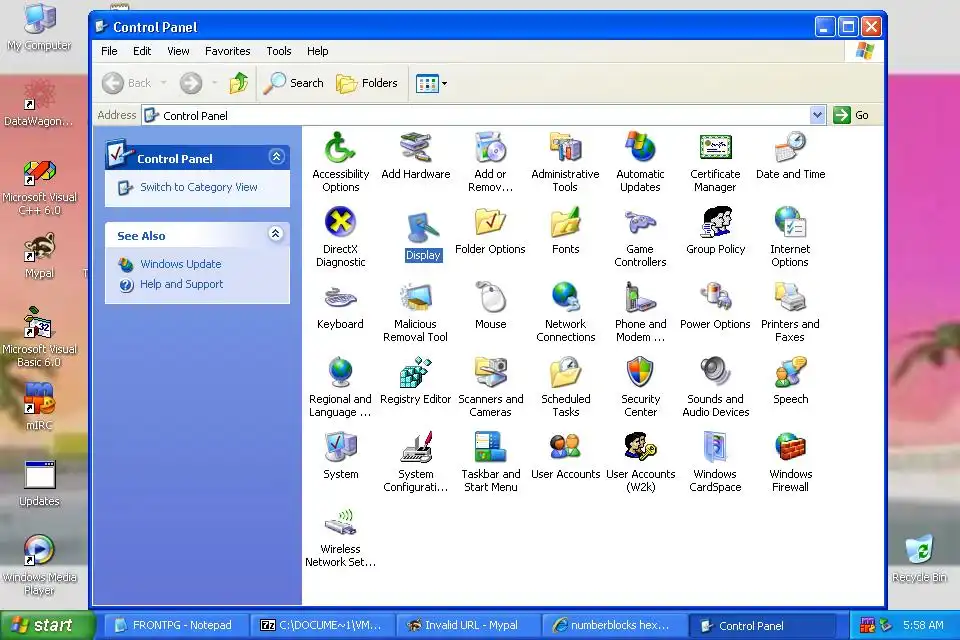960x640 pixels.
Task: Open Game Controllers icon
Action: [x=640, y=222]
